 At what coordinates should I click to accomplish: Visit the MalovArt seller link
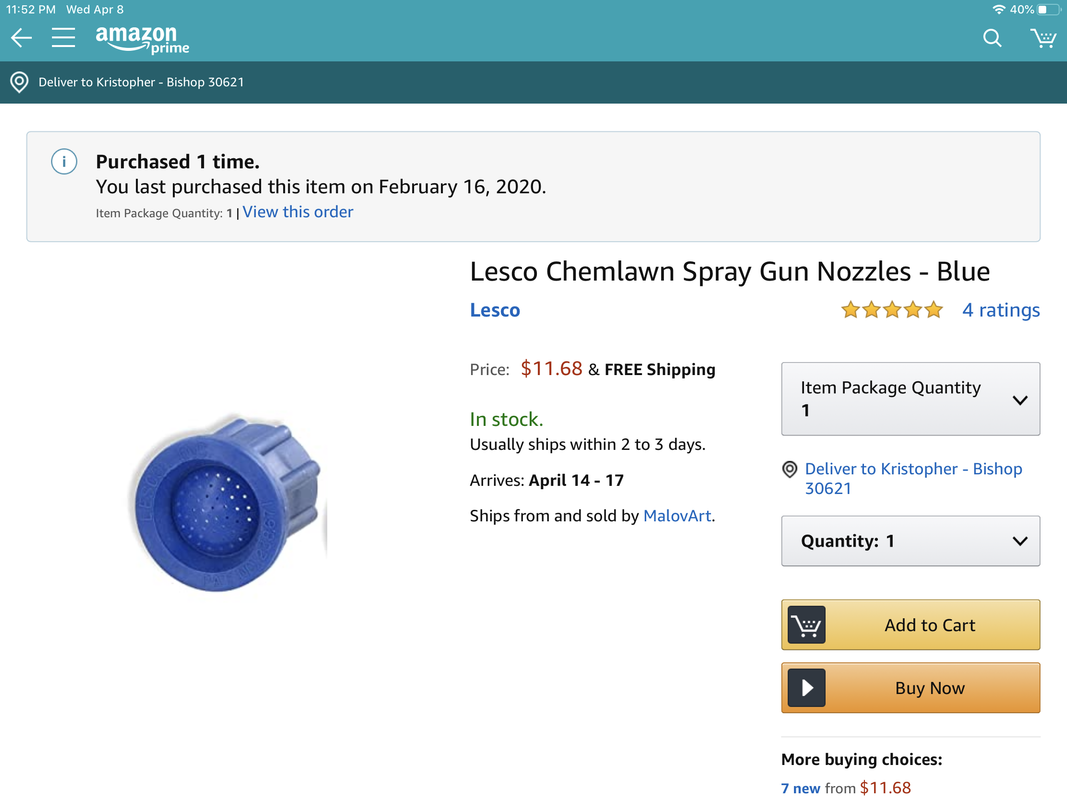click(678, 516)
